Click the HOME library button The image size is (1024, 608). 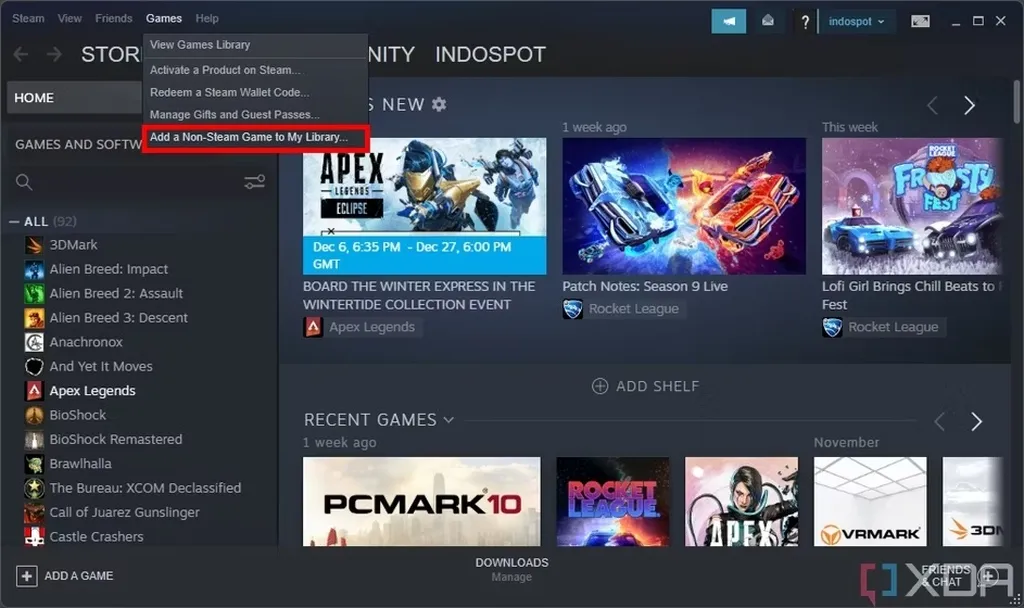(74, 98)
